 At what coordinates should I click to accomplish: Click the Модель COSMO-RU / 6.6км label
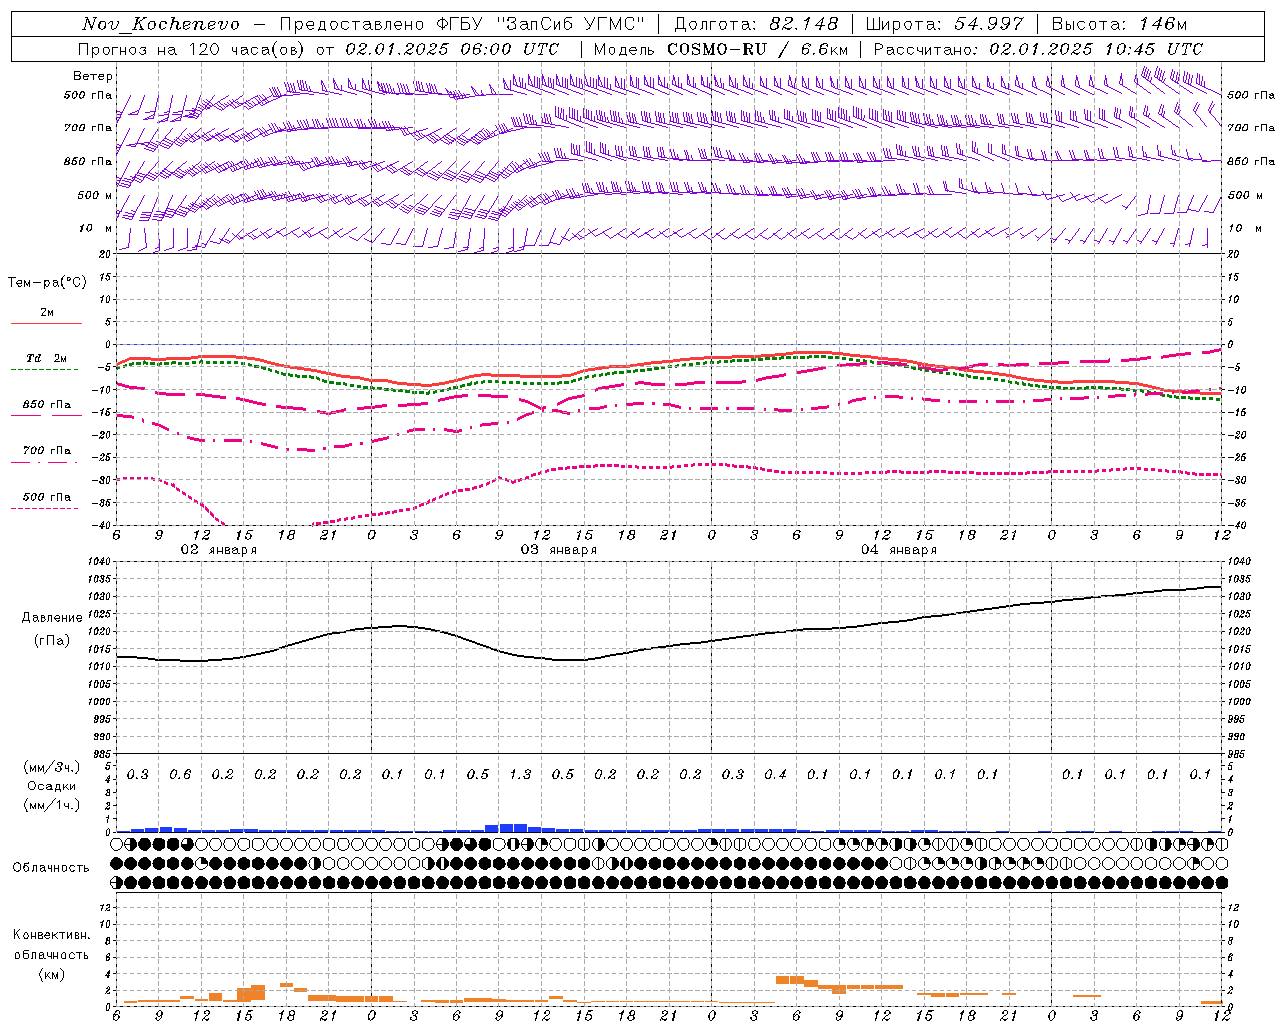720,49
